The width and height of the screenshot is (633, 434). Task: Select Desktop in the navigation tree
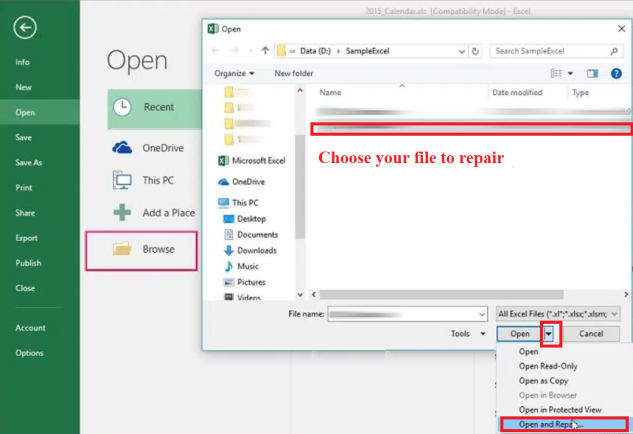(x=245, y=219)
